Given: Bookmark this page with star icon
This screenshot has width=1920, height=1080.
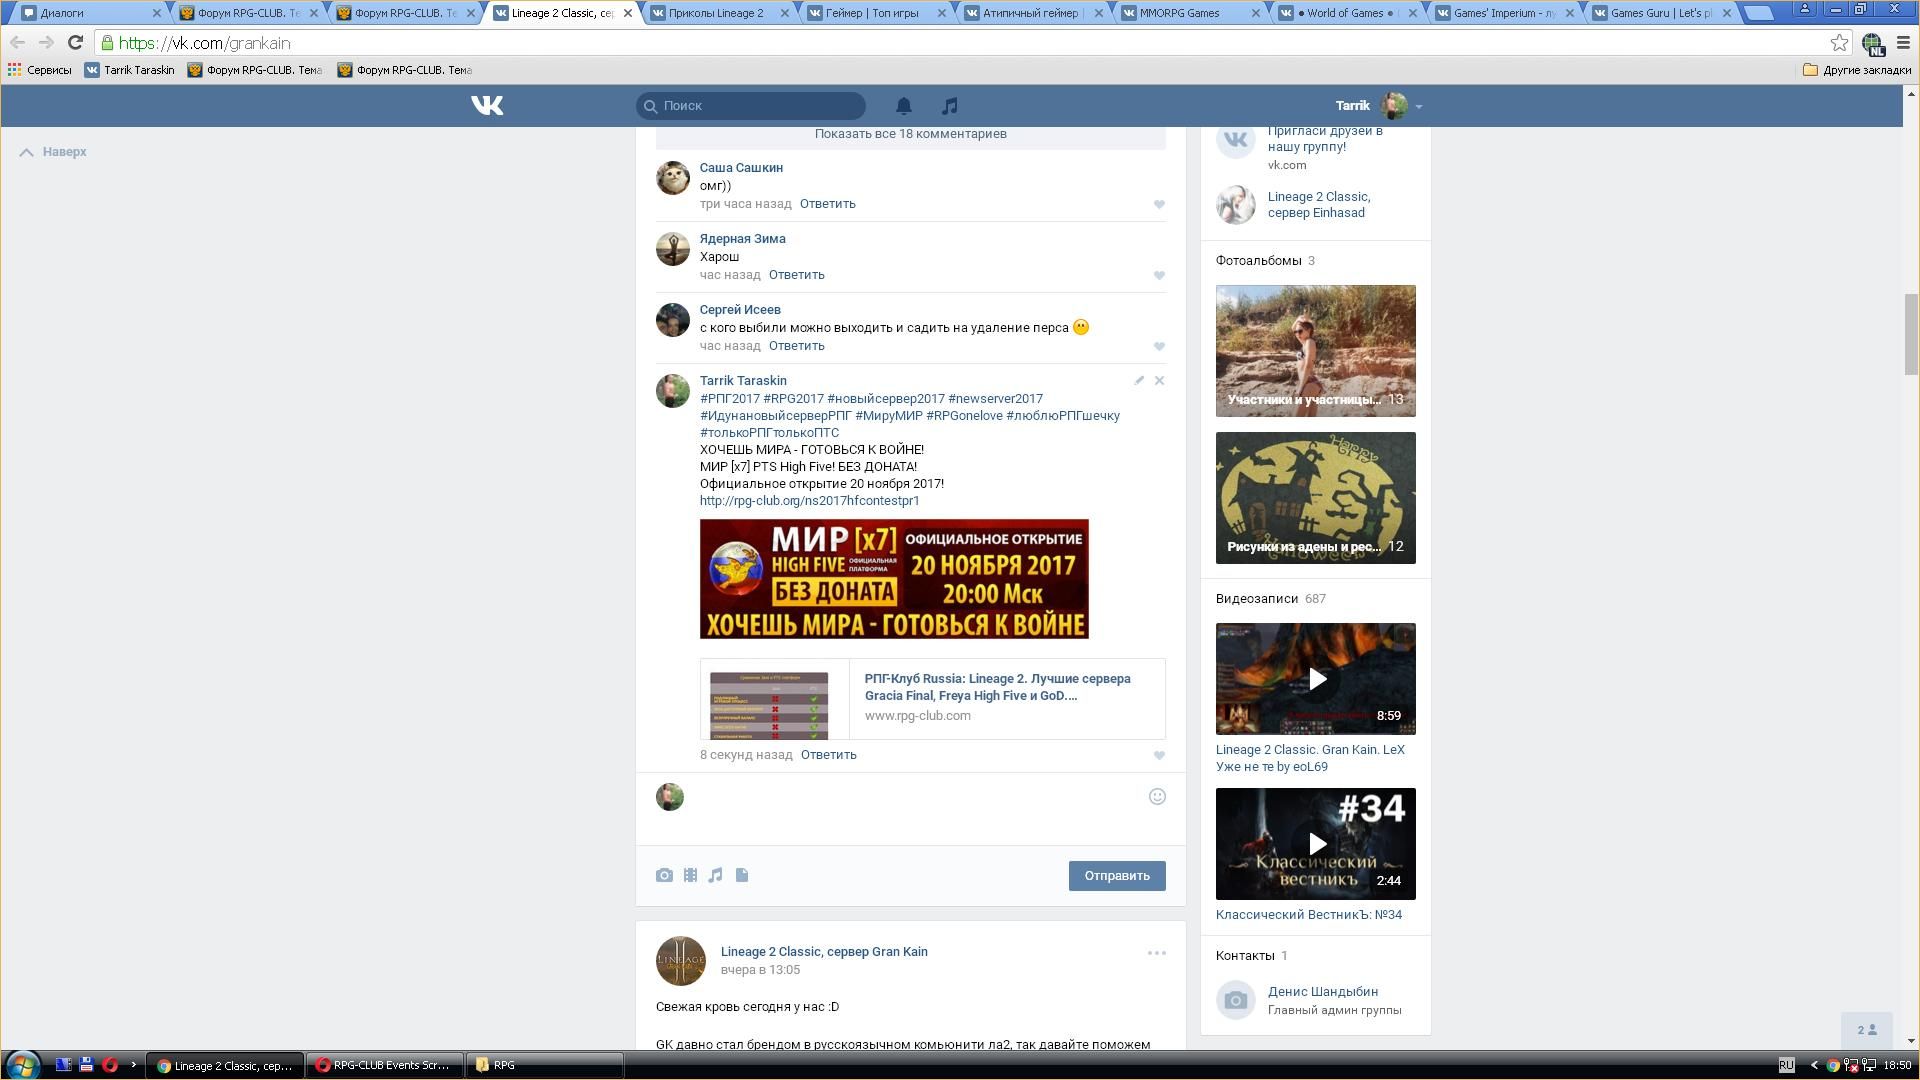Looking at the screenshot, I should [x=1838, y=43].
